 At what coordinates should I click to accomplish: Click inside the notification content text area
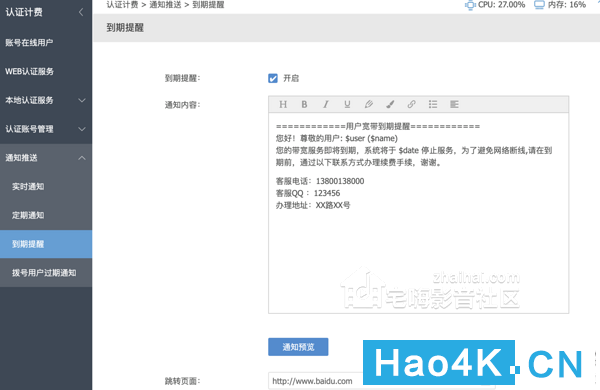(x=418, y=213)
